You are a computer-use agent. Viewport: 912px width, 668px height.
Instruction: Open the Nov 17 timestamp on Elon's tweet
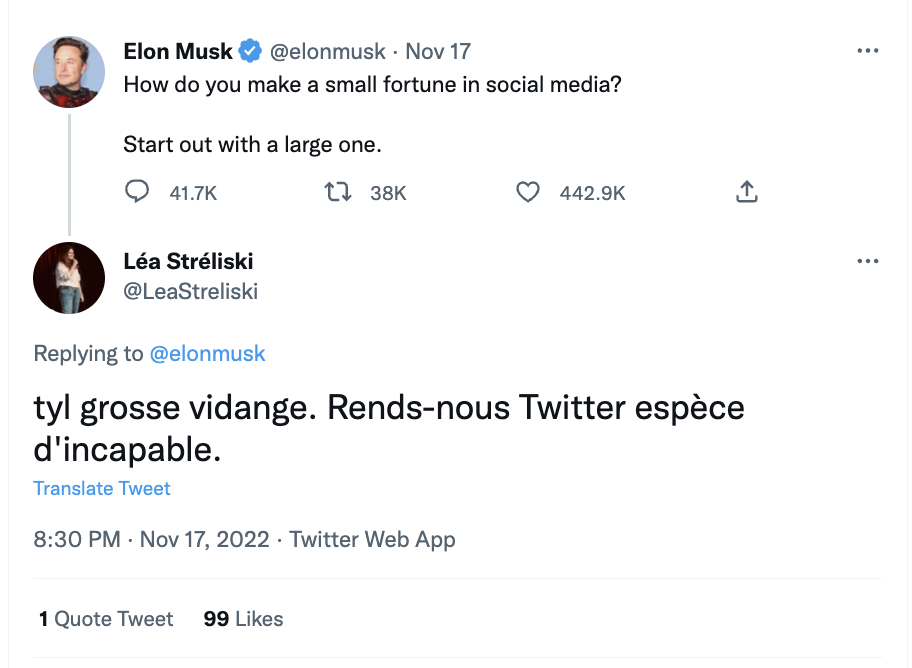click(x=438, y=51)
